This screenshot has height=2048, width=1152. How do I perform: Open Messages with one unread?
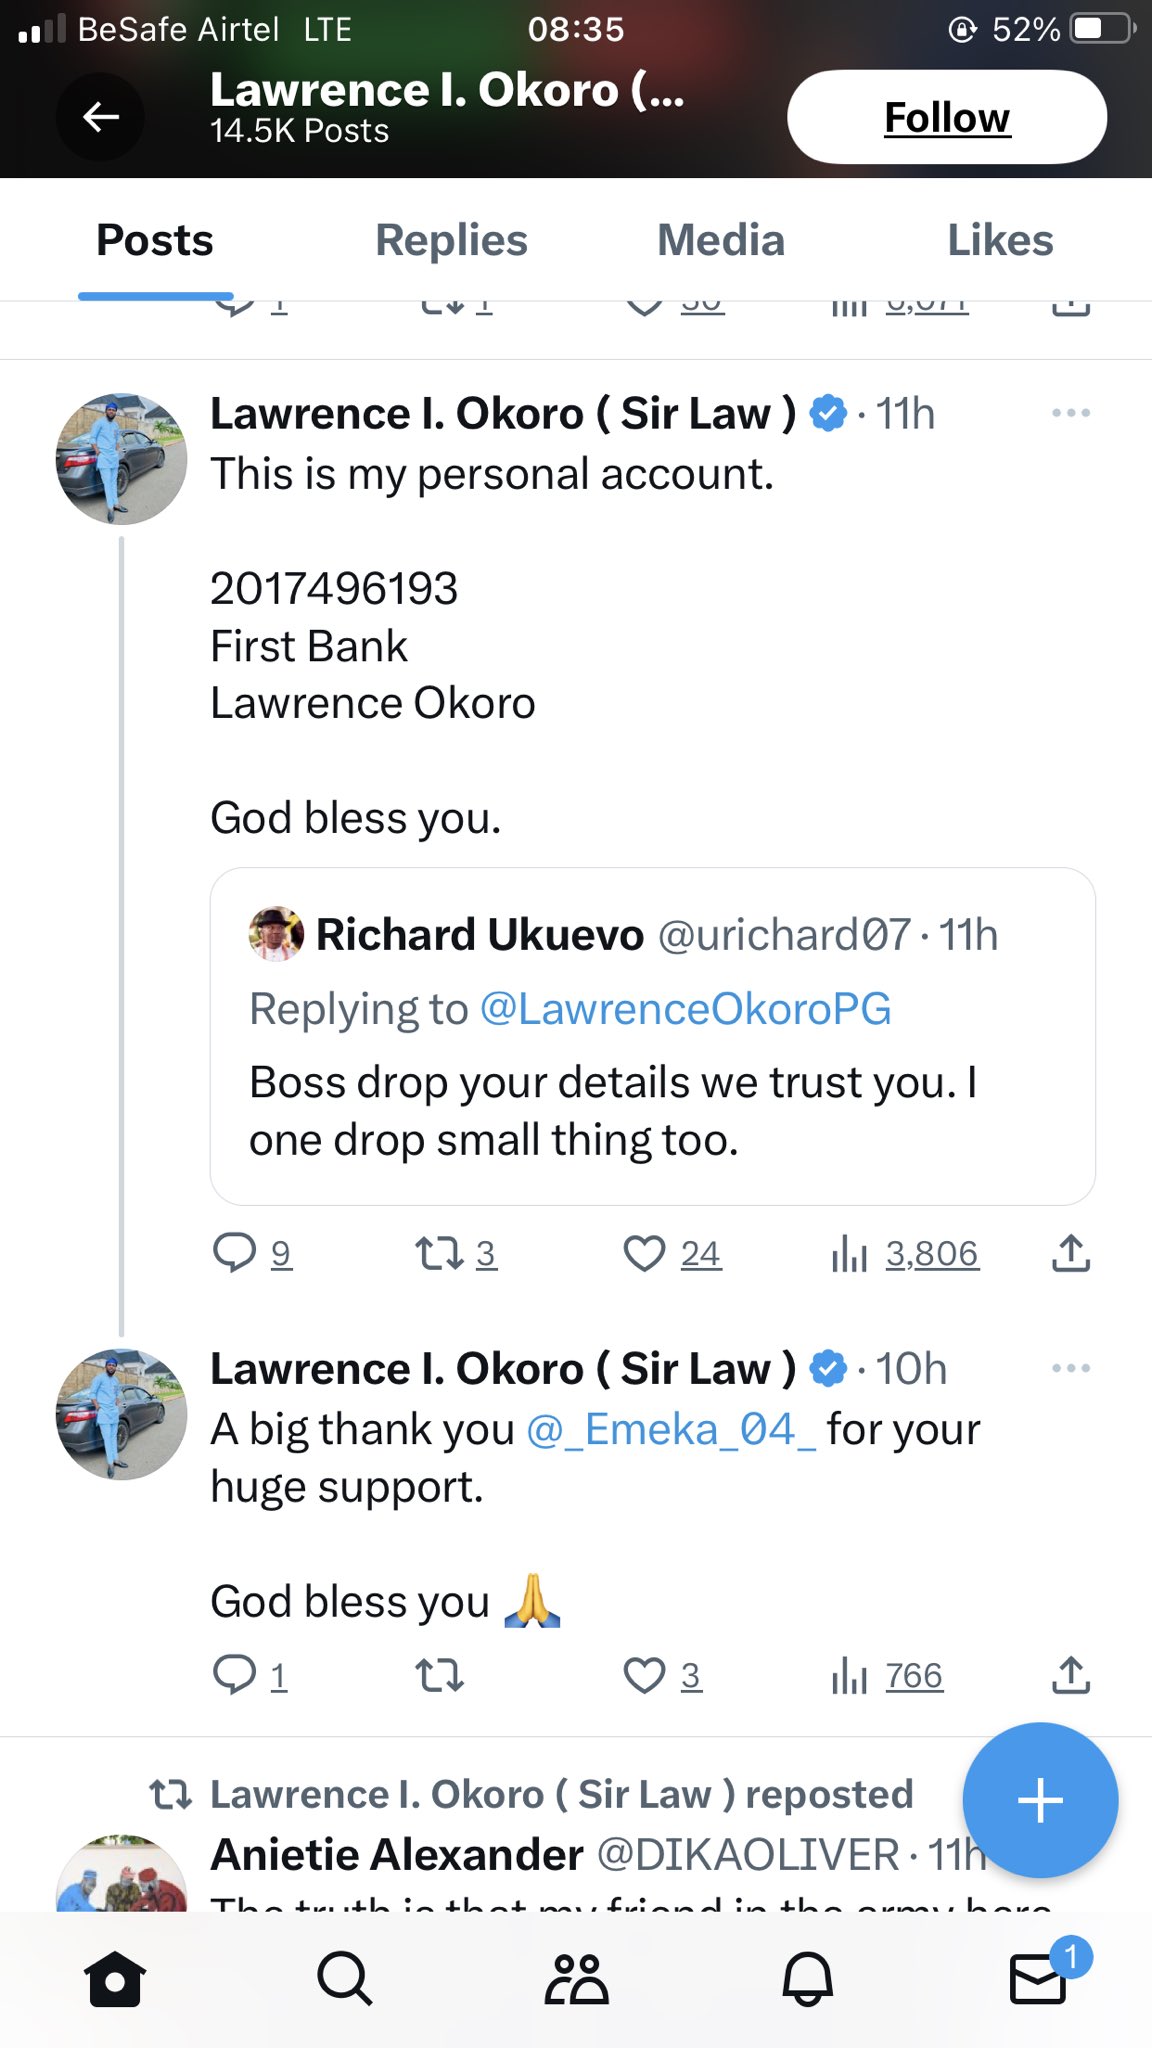(x=1038, y=1978)
